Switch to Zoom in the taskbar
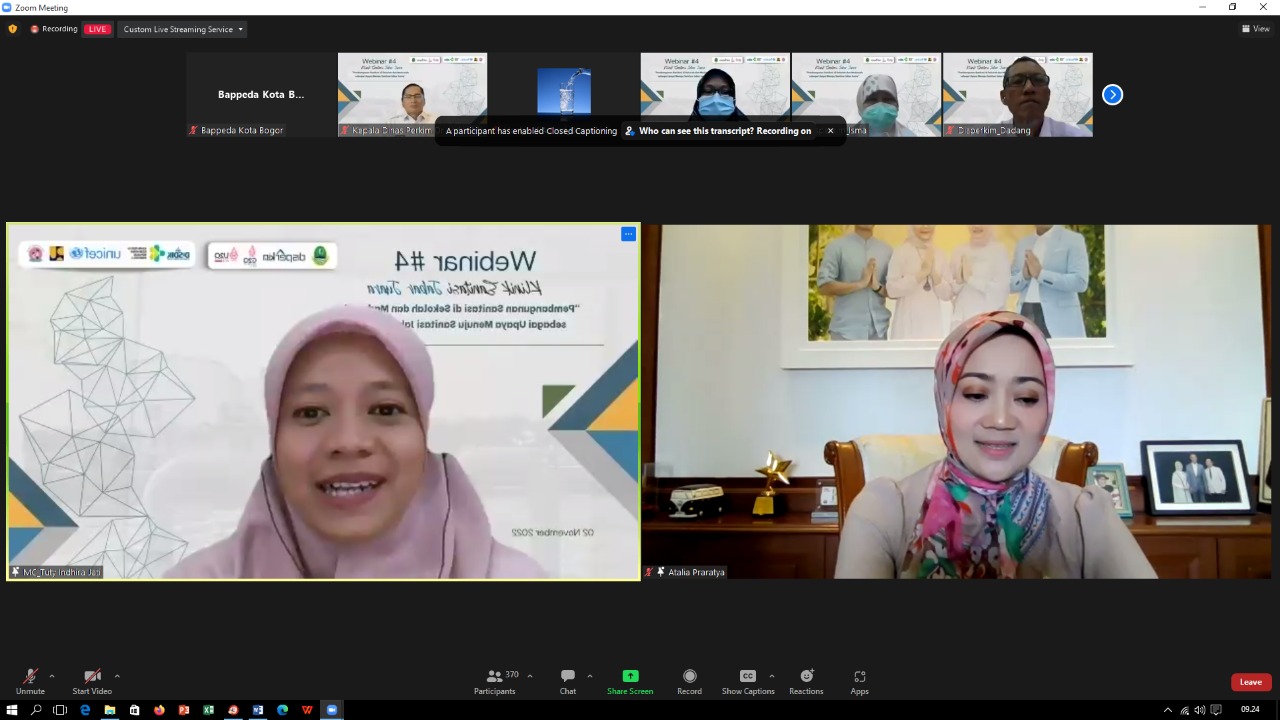The image size is (1280, 720). (332, 710)
